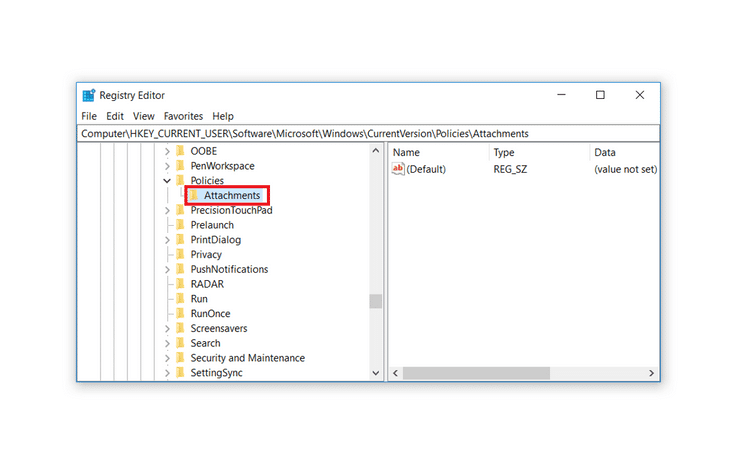Click the Privacy folder icon

[180, 255]
